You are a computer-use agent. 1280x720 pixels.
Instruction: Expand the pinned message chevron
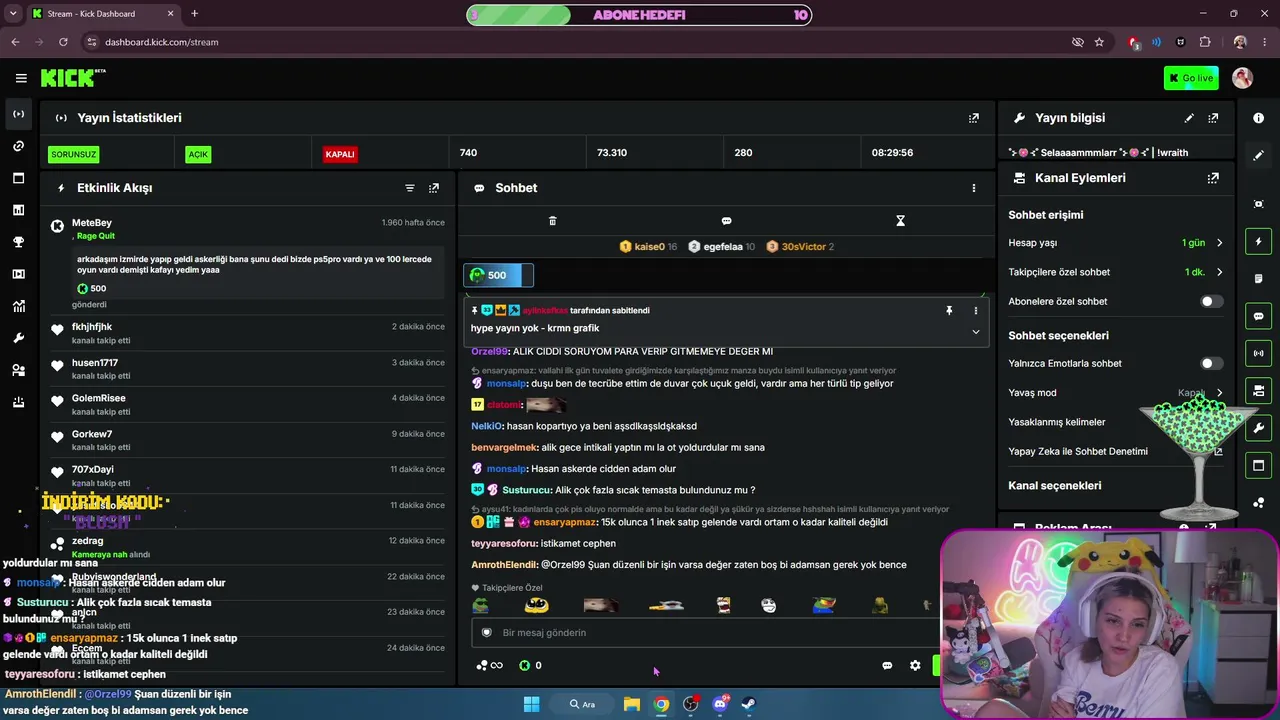[976, 332]
